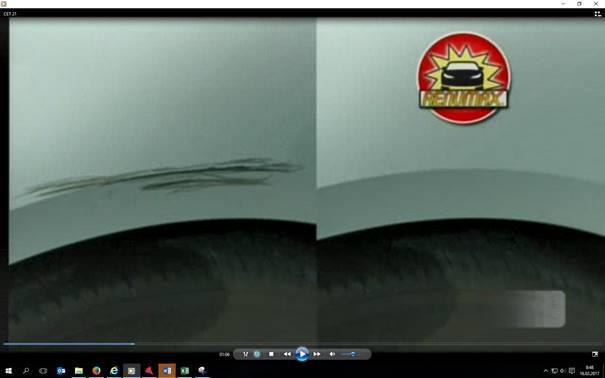This screenshot has width=605, height=378.
Task: Click the seek bar to jump ahead
Action: [302, 344]
